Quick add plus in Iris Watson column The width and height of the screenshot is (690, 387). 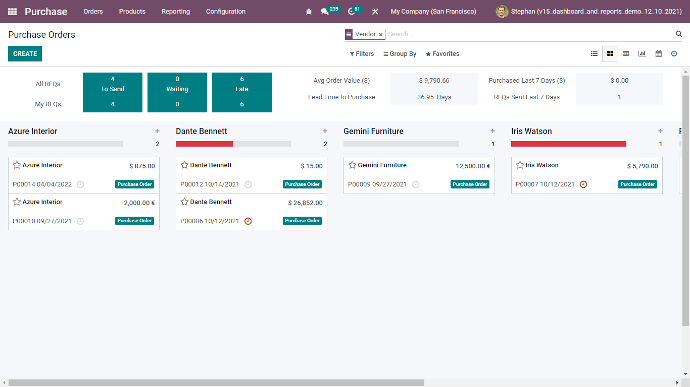point(660,131)
